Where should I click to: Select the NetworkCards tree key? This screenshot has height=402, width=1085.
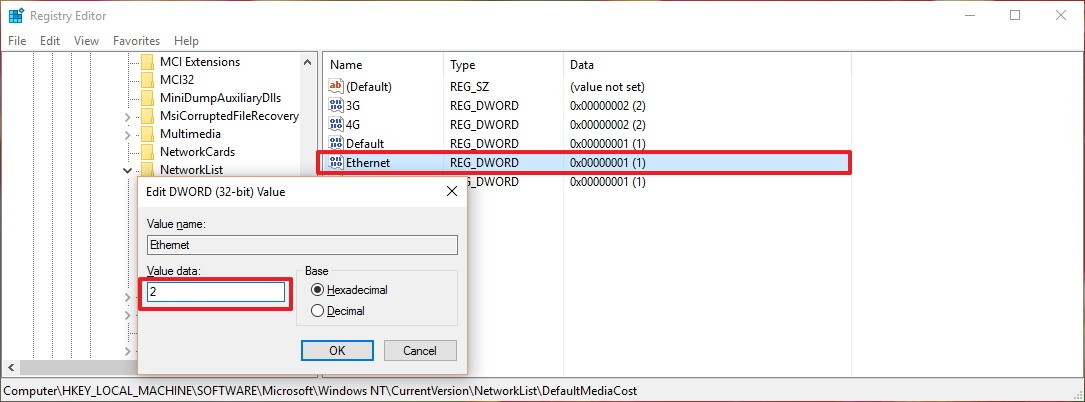click(x=197, y=152)
